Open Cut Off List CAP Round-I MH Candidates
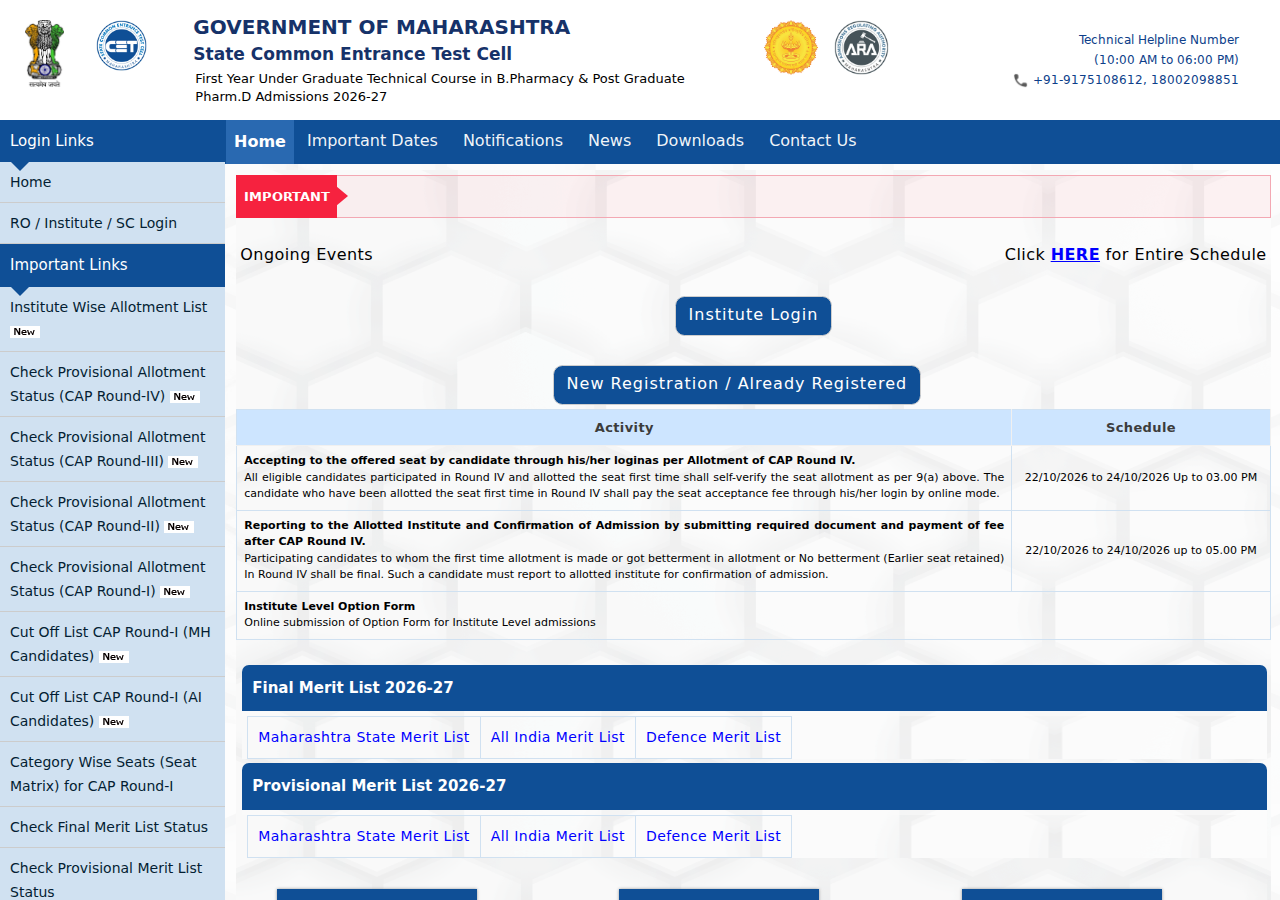 pos(112,644)
